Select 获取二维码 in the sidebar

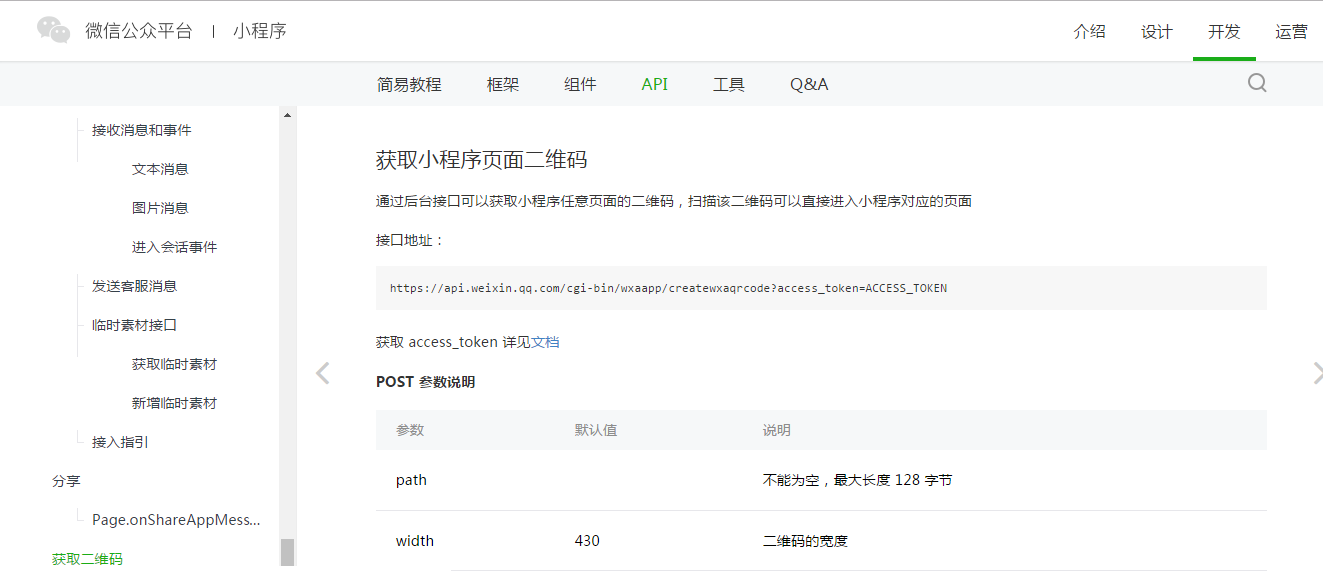tap(87, 559)
